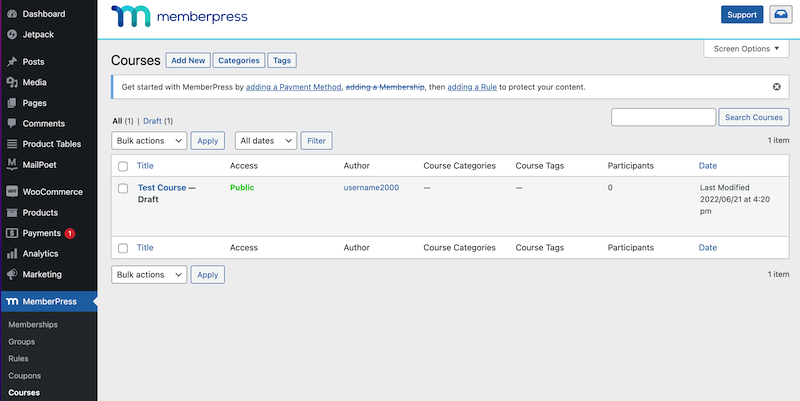This screenshot has width=800, height=401.
Task: Click the bottom Apply button
Action: (208, 274)
